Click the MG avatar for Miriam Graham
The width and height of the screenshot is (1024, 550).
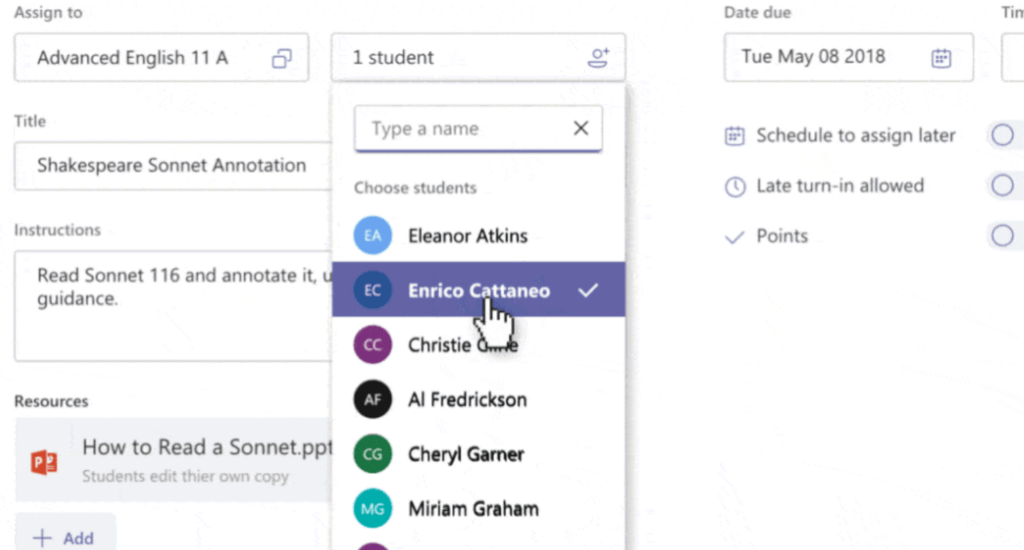pyautogui.click(x=372, y=508)
